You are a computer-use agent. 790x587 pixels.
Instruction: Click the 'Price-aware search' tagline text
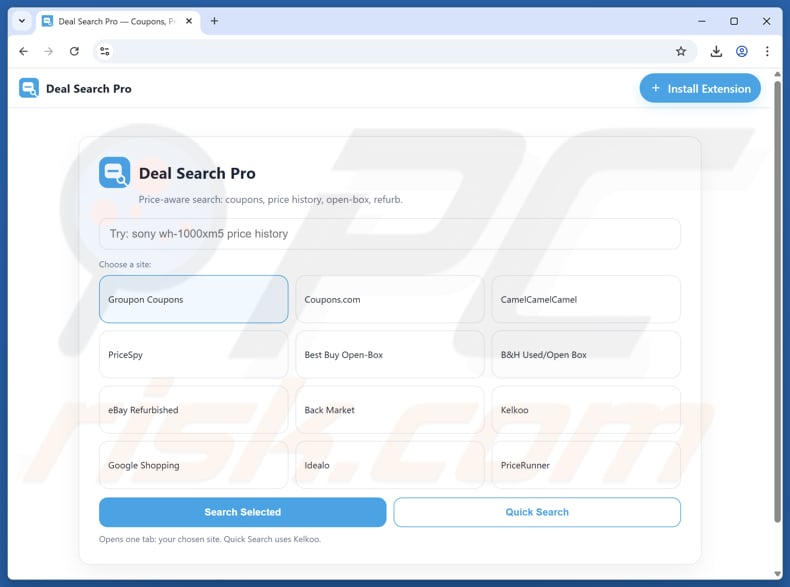(271, 200)
